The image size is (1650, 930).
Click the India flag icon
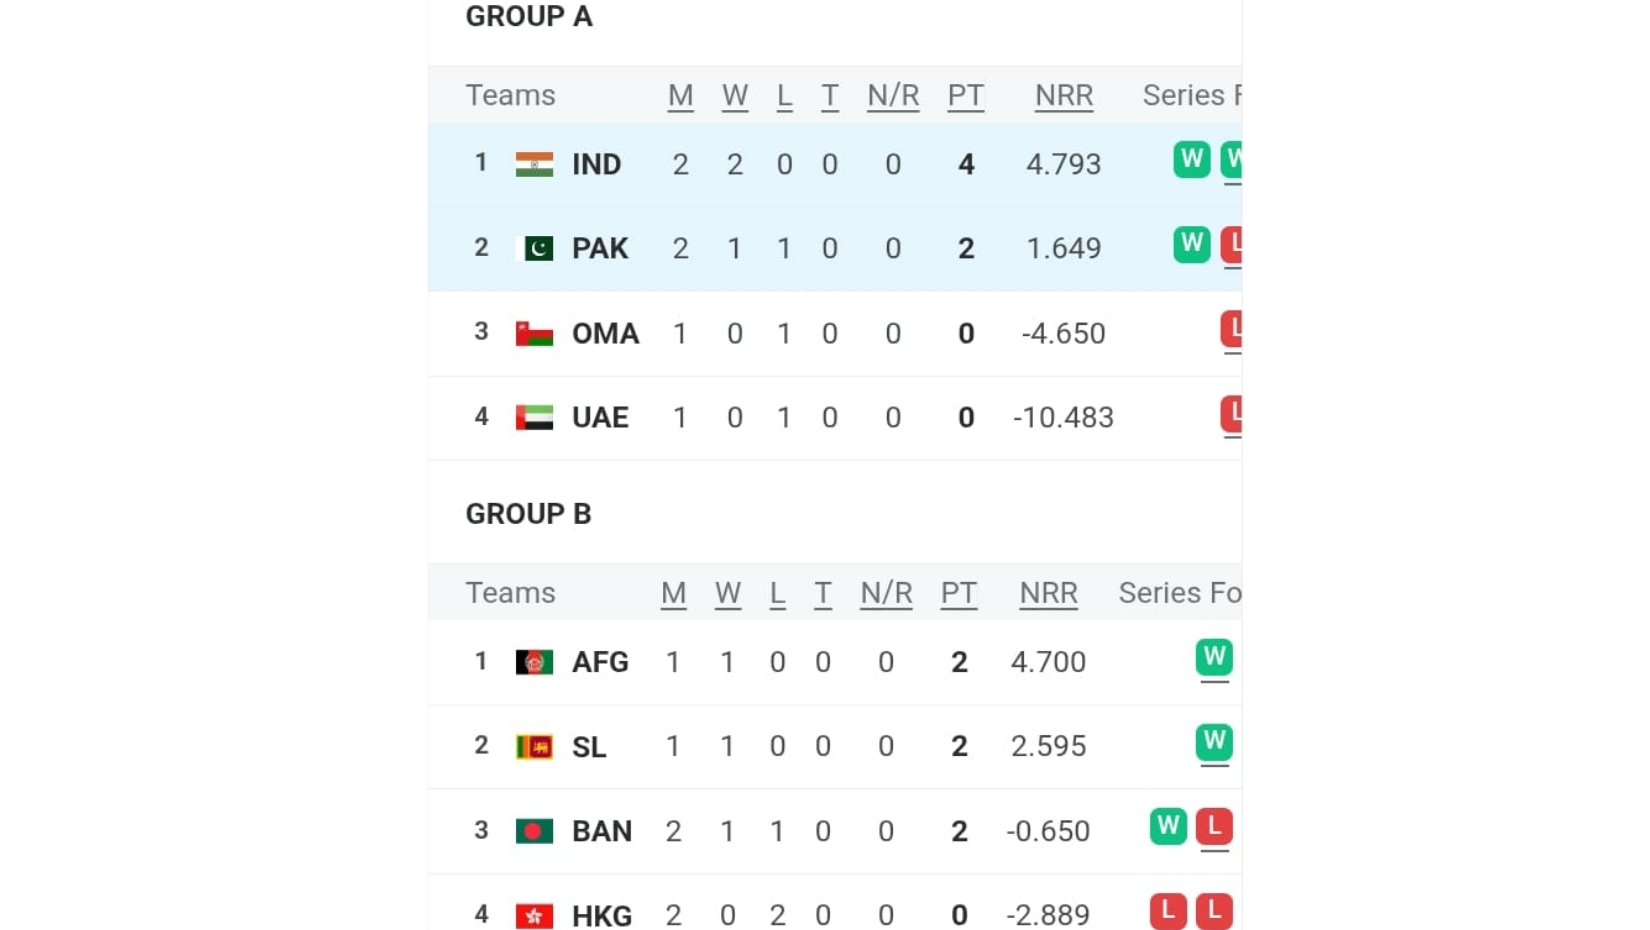pos(534,164)
